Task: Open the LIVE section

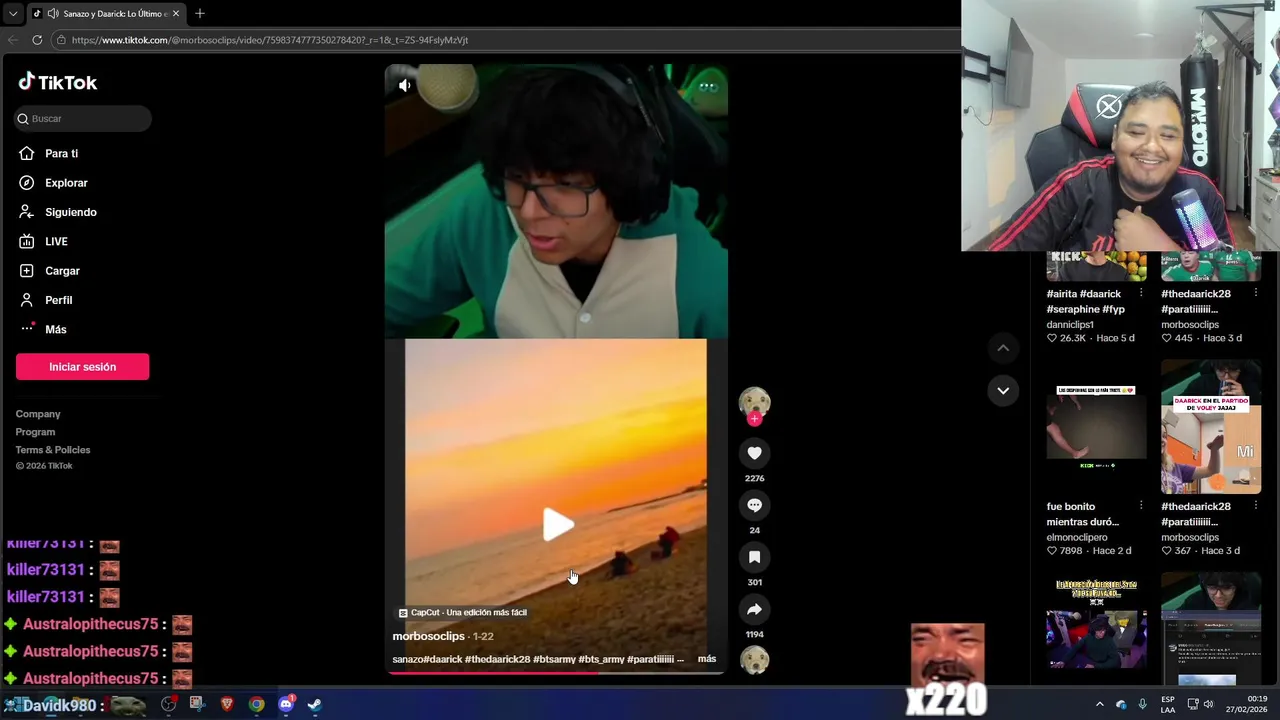Action: pyautogui.click(x=56, y=241)
